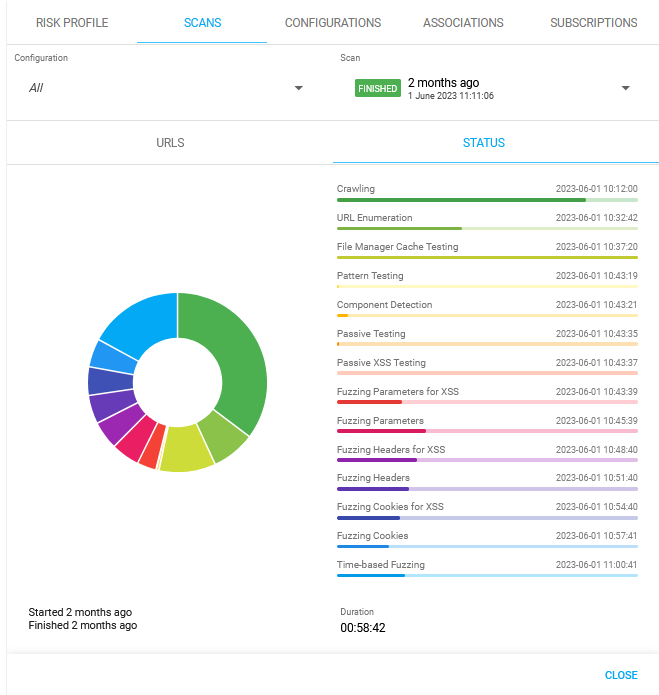Click the Crawling progress bar
Screen dimensions: 659x695
tap(487, 200)
